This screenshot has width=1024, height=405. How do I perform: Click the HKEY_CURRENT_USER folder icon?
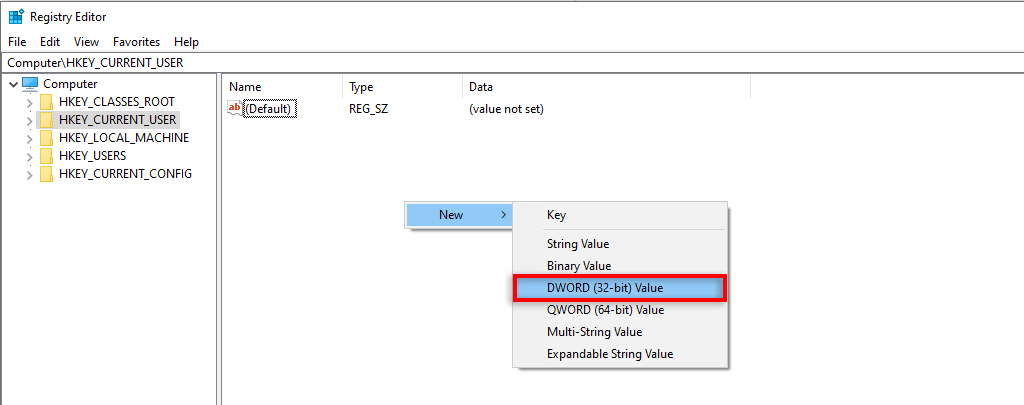(46, 120)
